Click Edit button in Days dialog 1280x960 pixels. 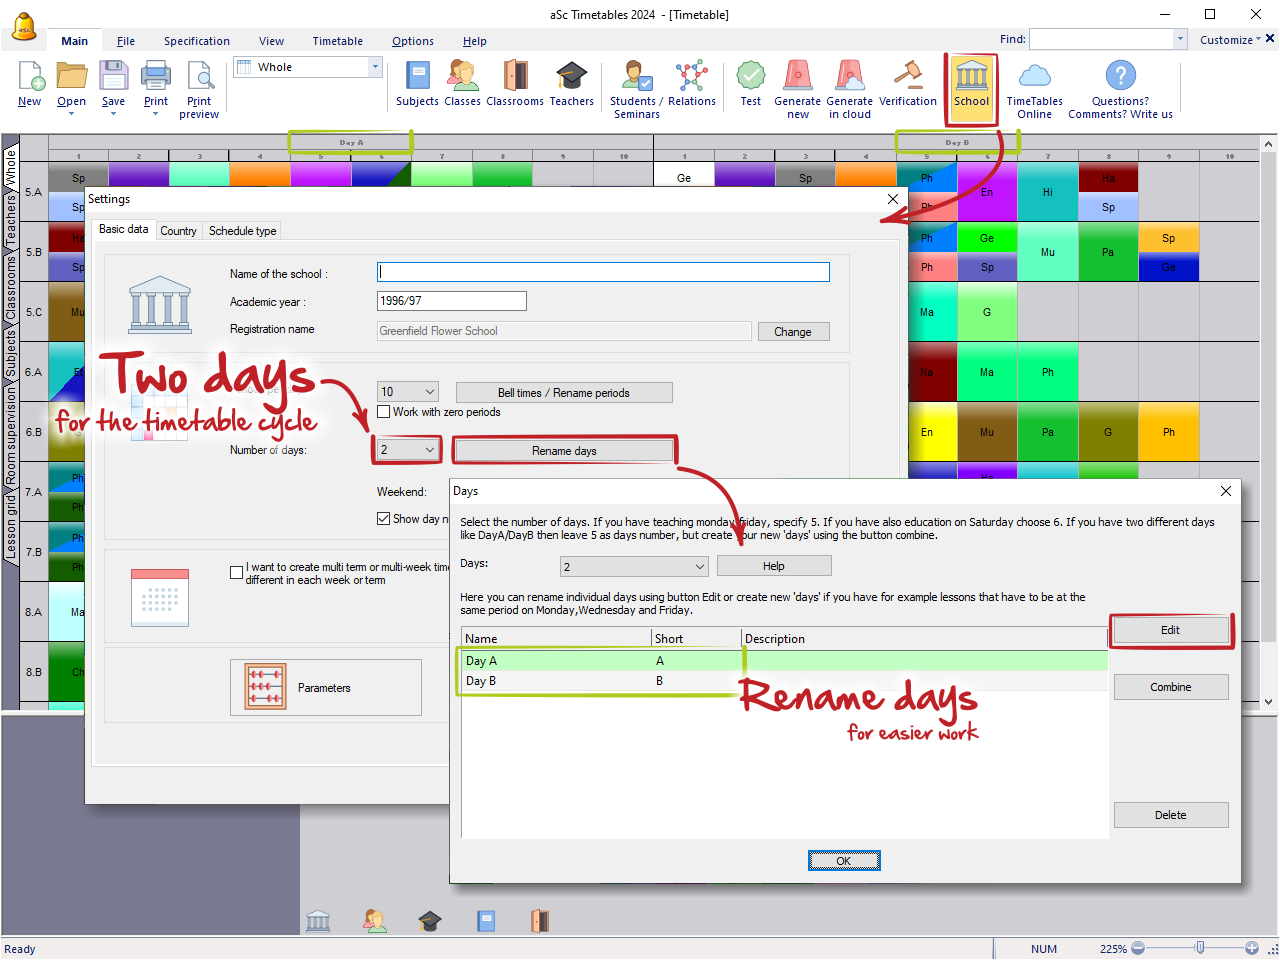1171,630
